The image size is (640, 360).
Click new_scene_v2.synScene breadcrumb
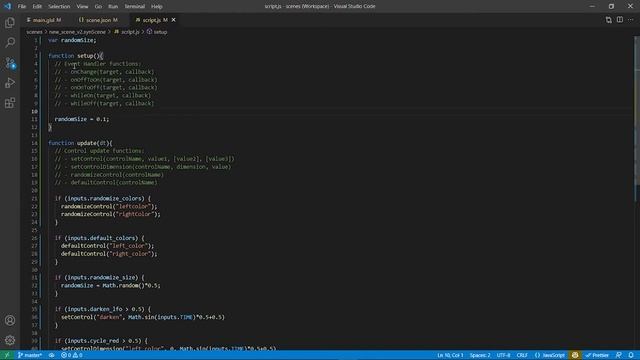78,31
